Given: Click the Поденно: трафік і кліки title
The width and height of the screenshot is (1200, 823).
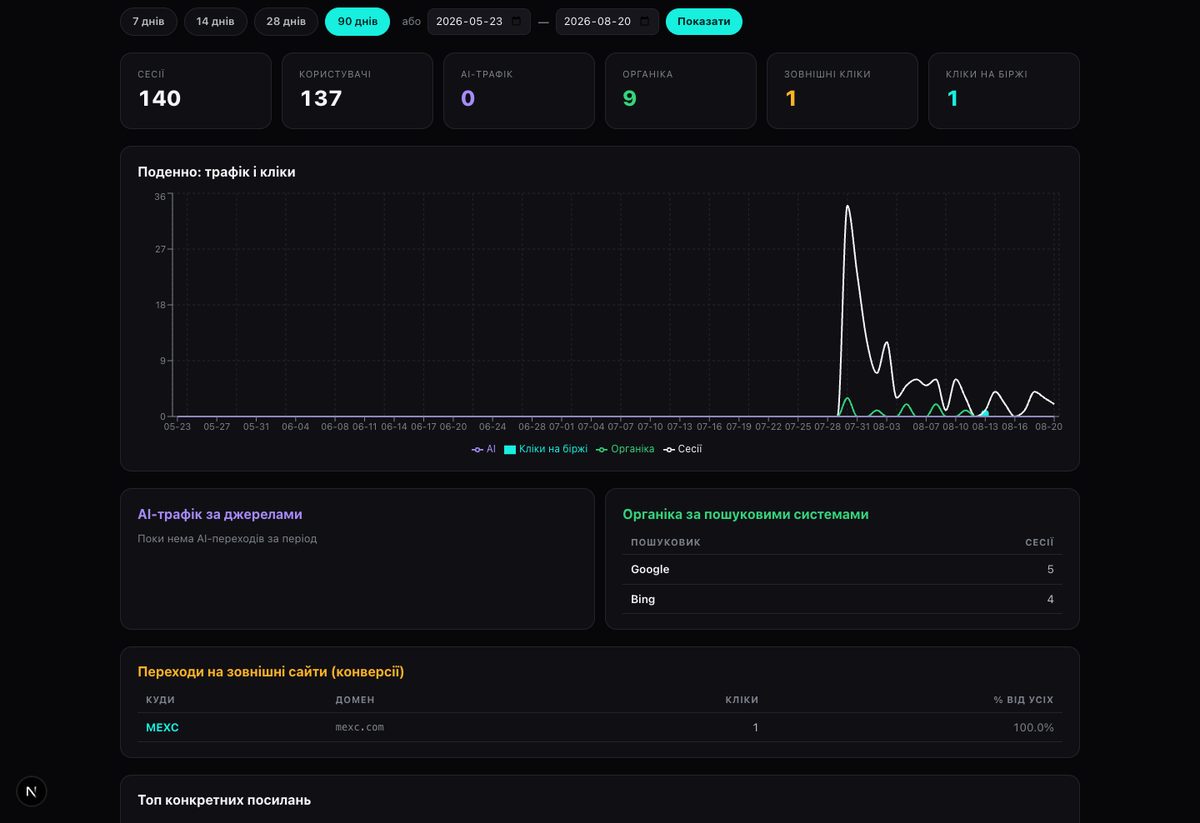Looking at the screenshot, I should pyautogui.click(x=217, y=172).
